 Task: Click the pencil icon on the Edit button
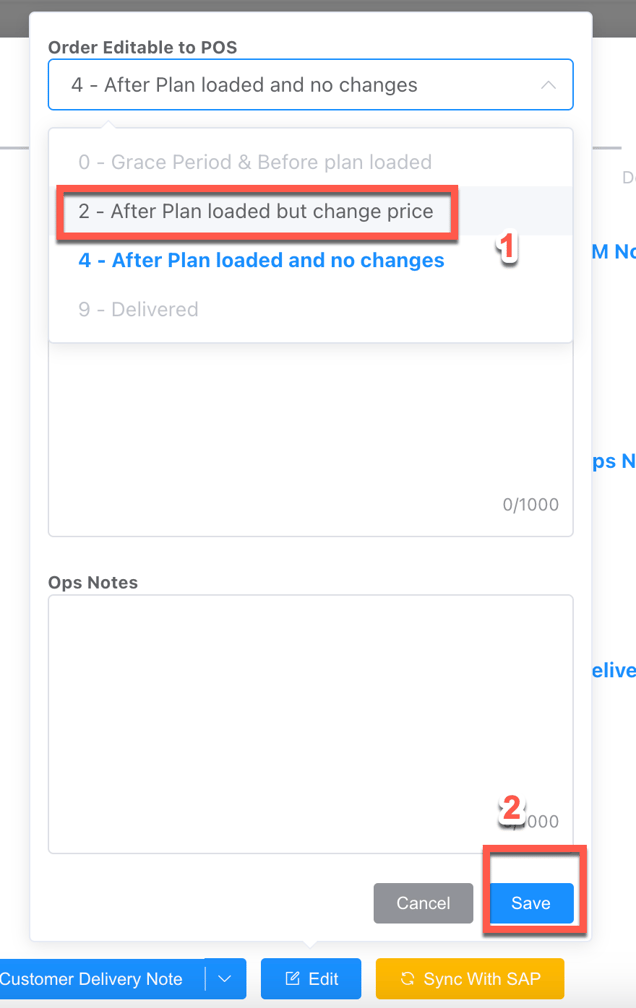[293, 978]
